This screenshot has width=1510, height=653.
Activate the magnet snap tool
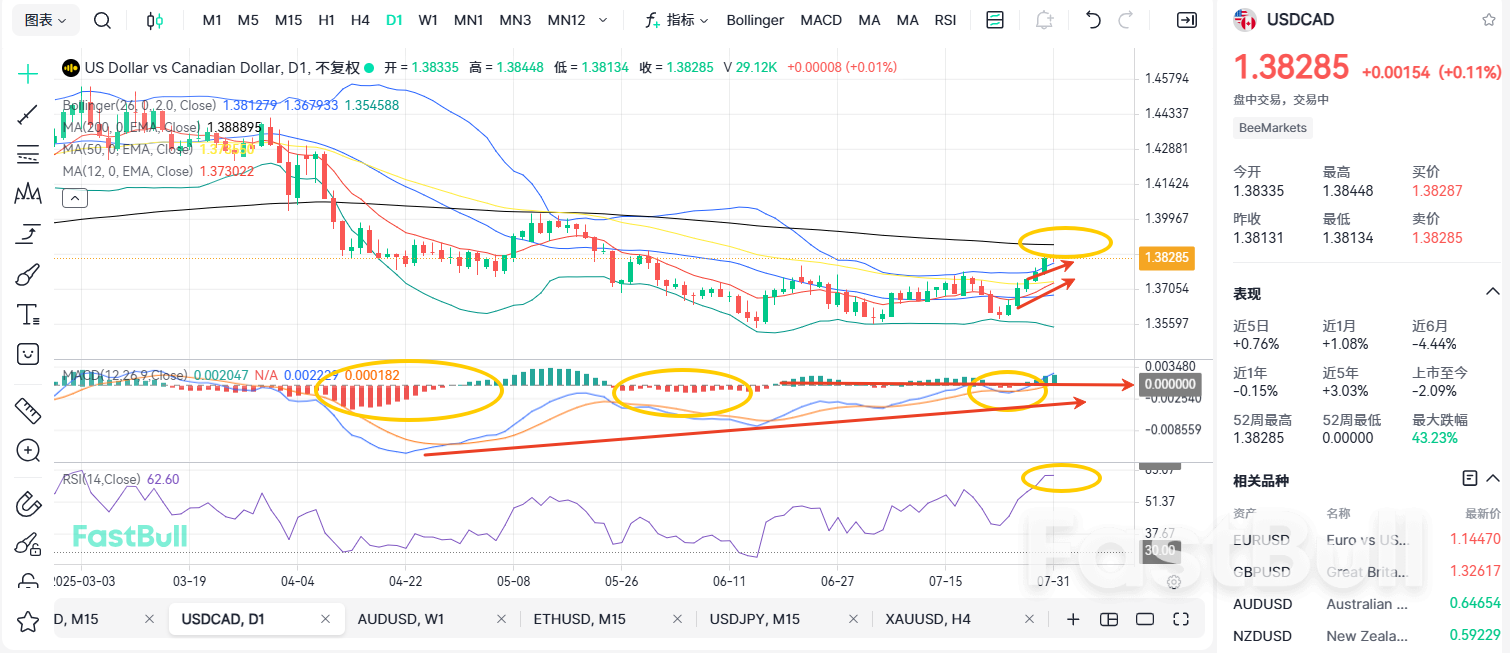[x=27, y=504]
